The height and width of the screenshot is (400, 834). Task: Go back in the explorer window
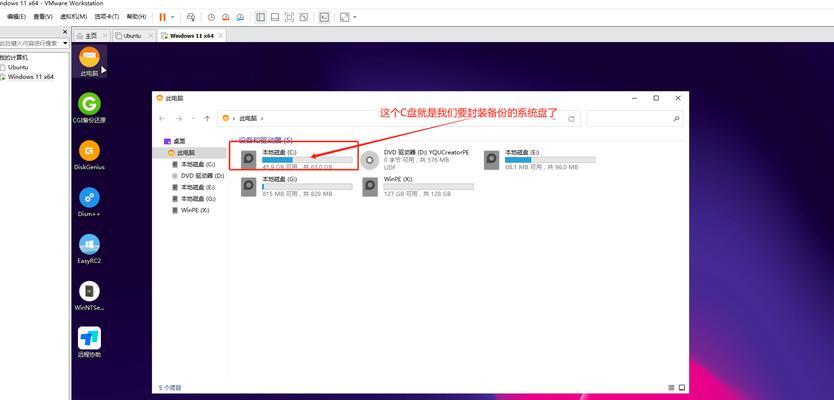pyautogui.click(x=162, y=119)
